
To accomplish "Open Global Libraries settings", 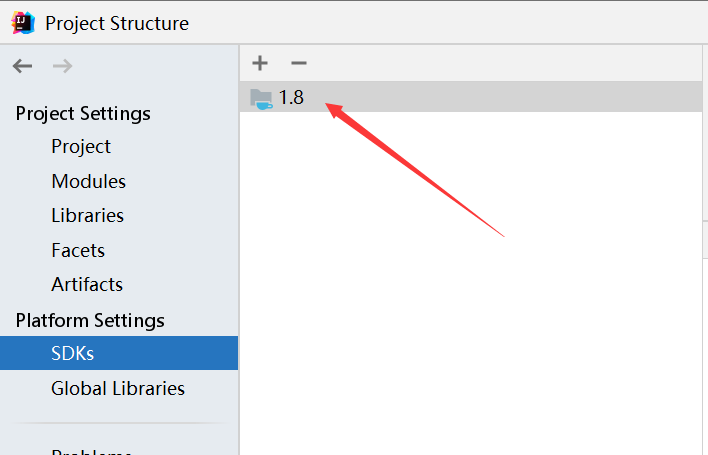I will point(118,388).
